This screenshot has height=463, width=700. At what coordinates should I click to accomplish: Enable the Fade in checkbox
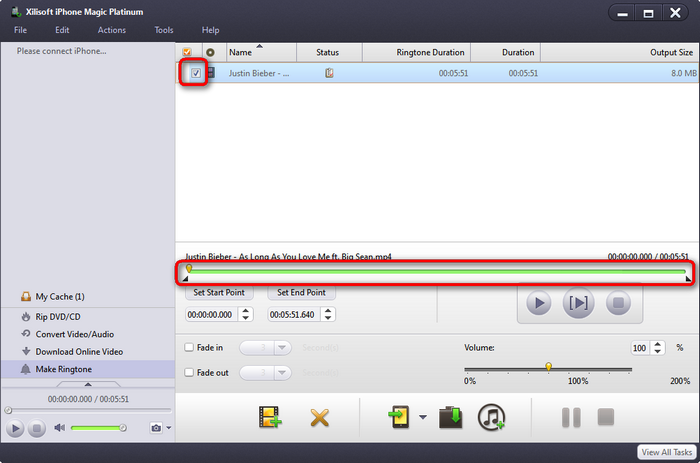click(190, 347)
